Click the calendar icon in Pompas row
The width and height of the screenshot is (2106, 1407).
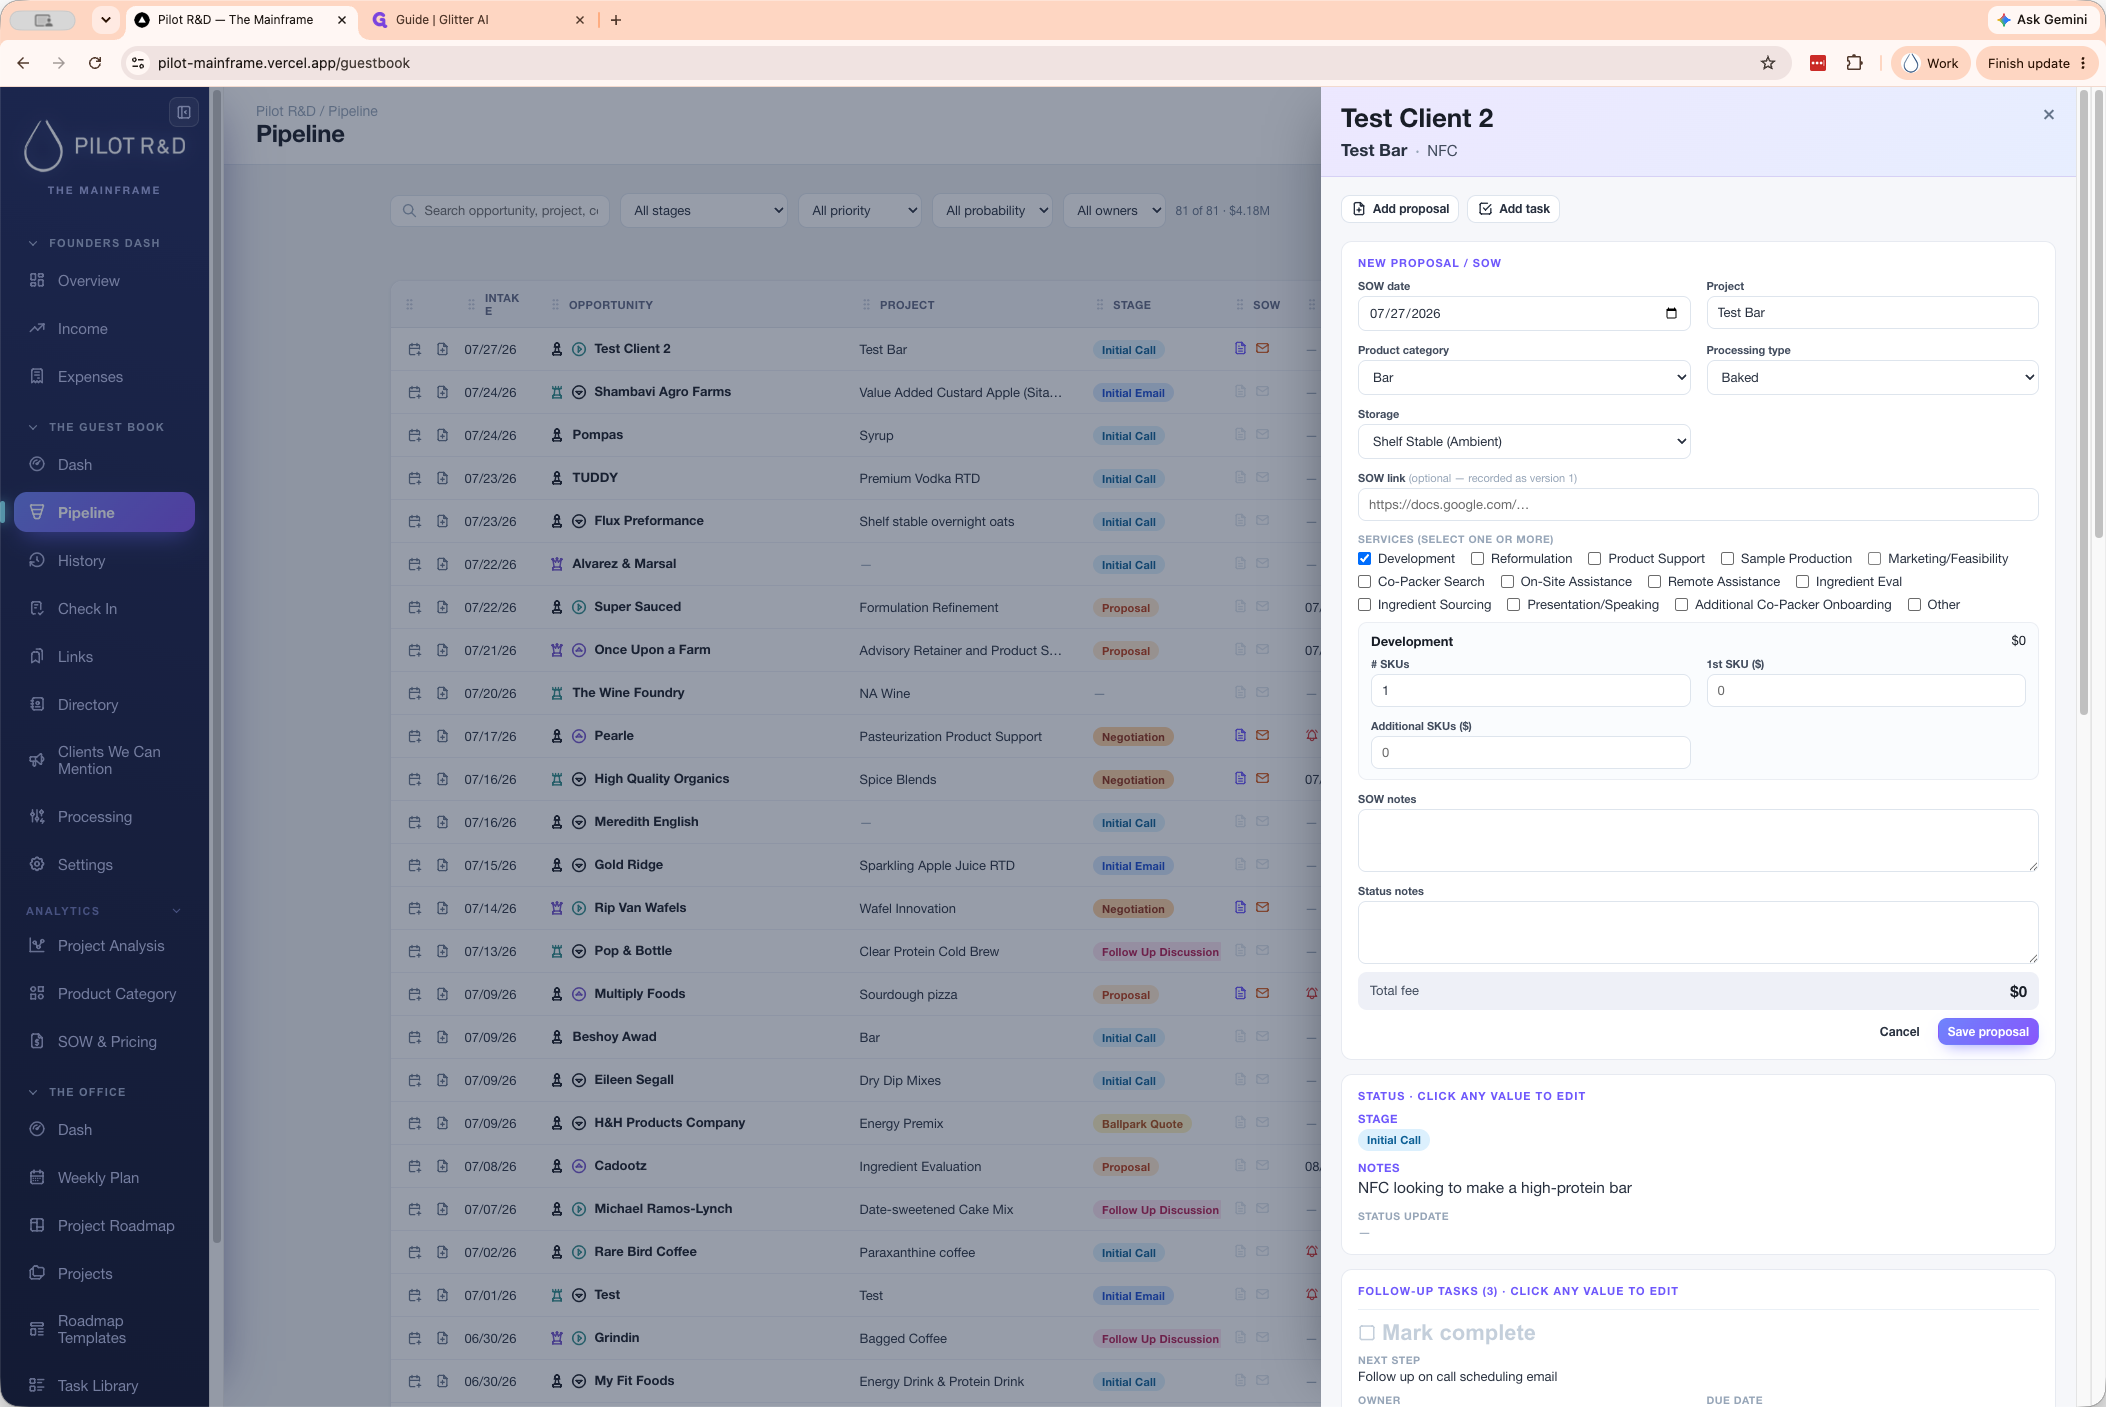pyautogui.click(x=414, y=435)
